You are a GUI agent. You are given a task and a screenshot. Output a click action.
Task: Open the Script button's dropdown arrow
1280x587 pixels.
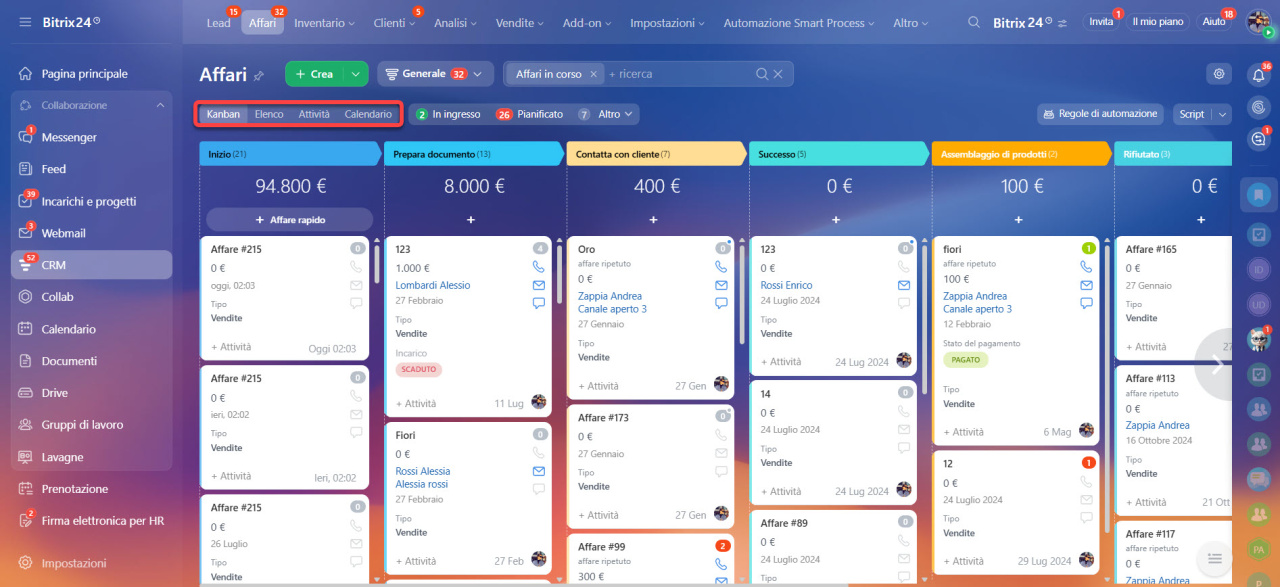pyautogui.click(x=1221, y=114)
